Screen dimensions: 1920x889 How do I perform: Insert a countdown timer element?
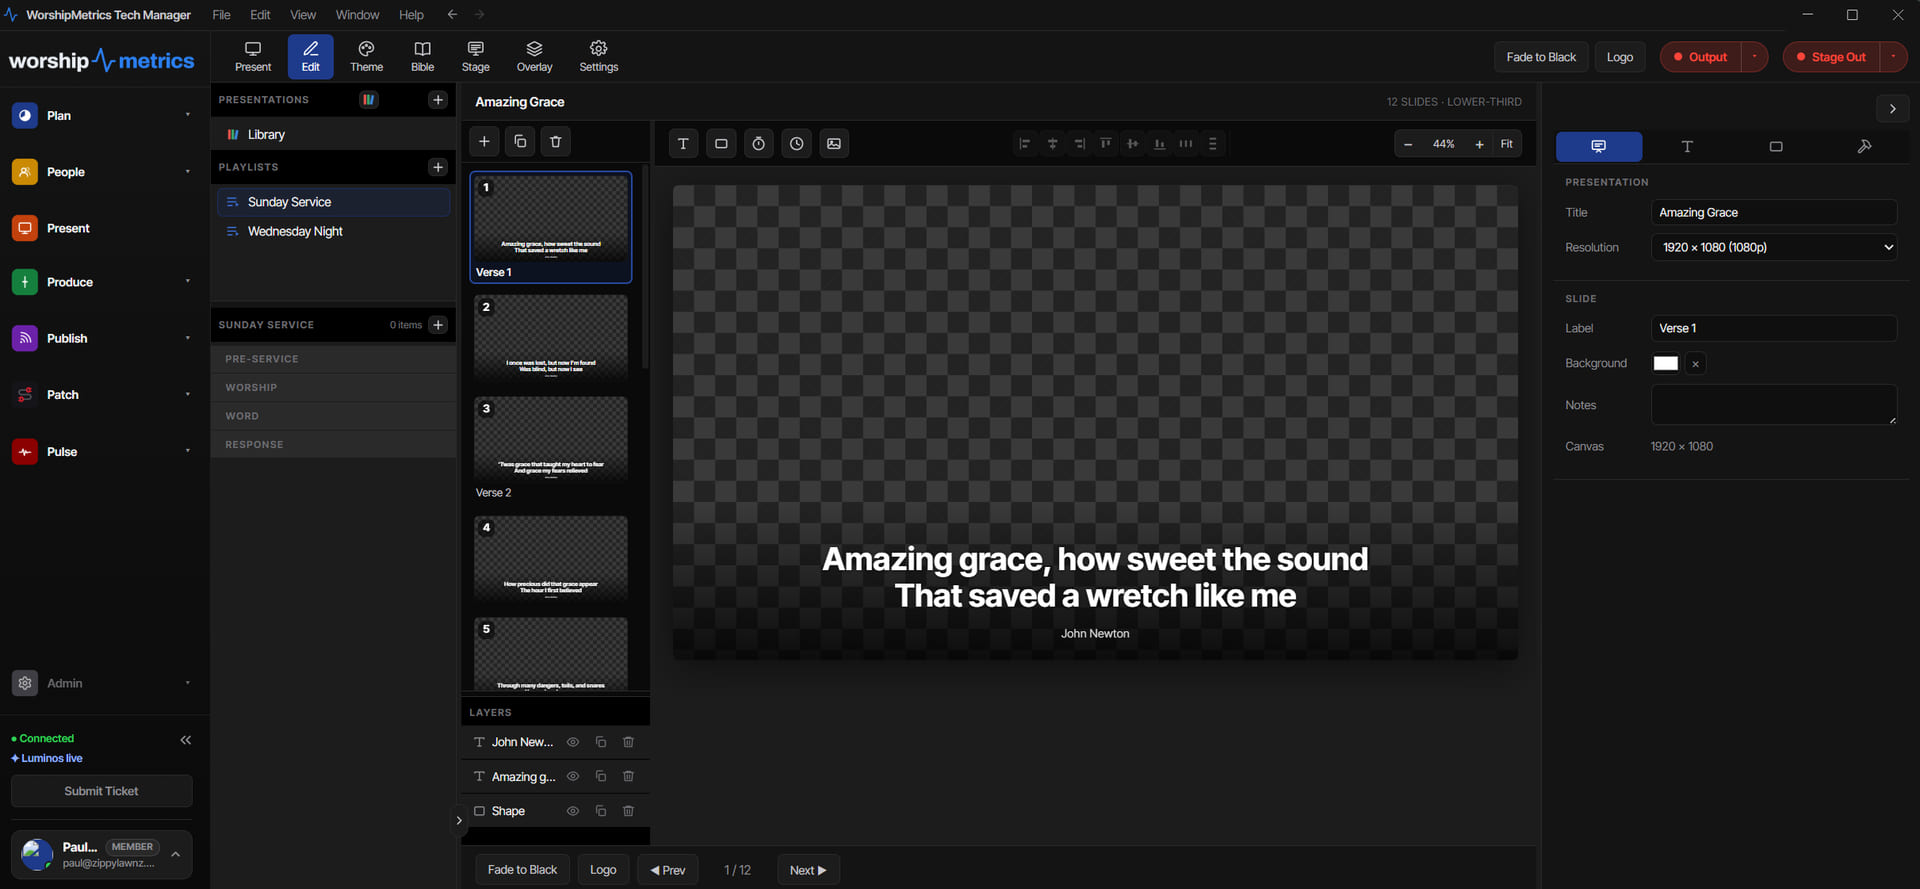tap(759, 144)
